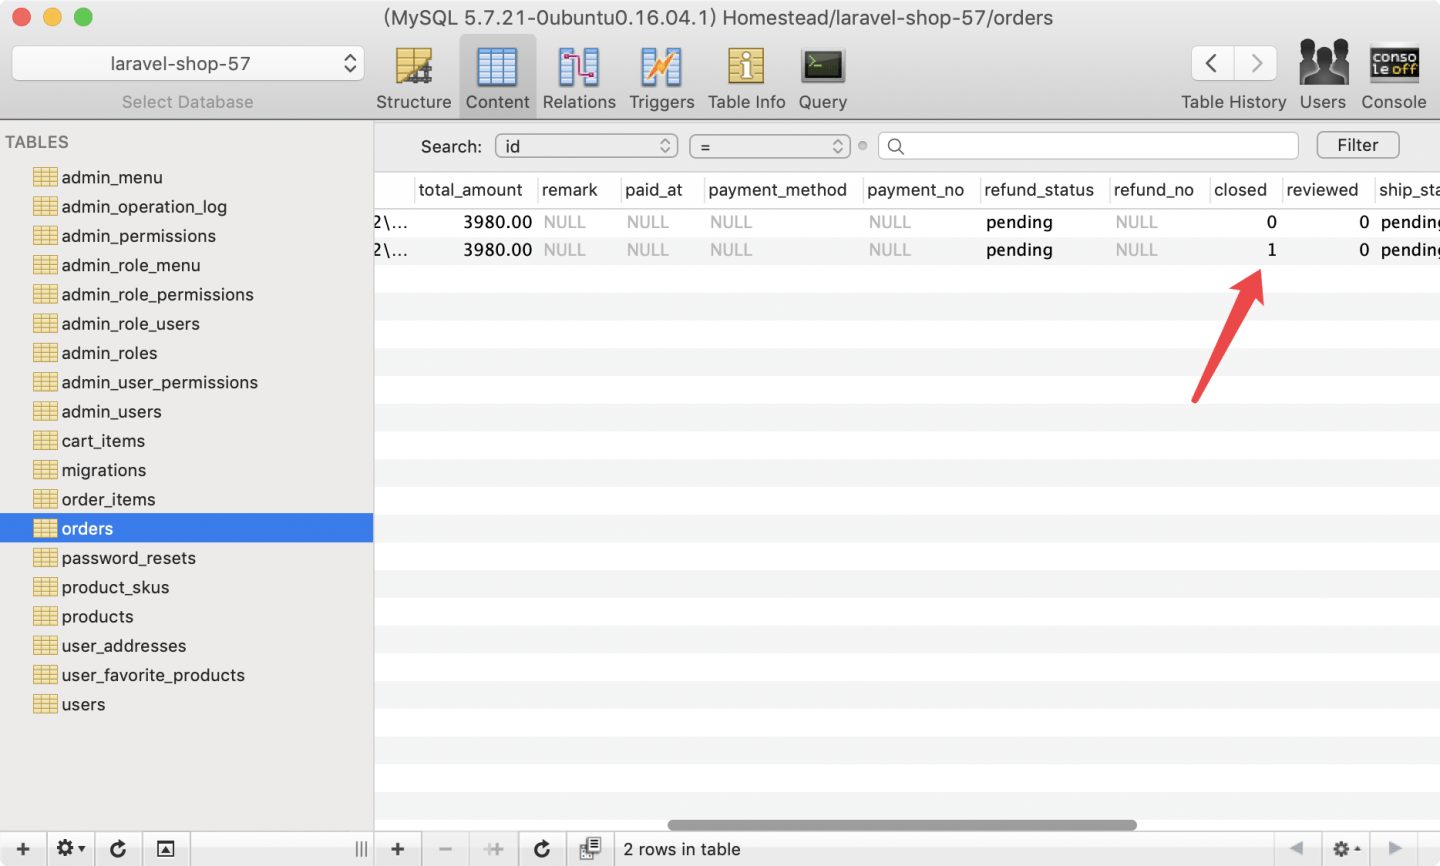Sort by refund_status column header
This screenshot has width=1440, height=866.
pyautogui.click(x=1044, y=190)
